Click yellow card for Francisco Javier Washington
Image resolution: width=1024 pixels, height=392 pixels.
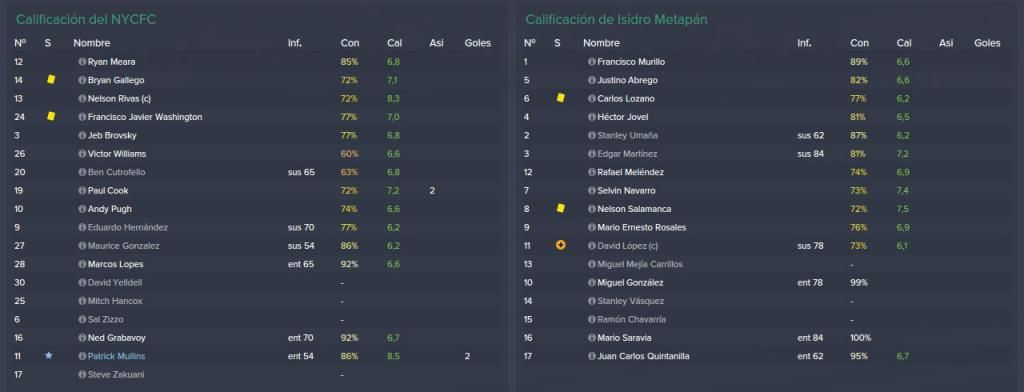point(52,116)
